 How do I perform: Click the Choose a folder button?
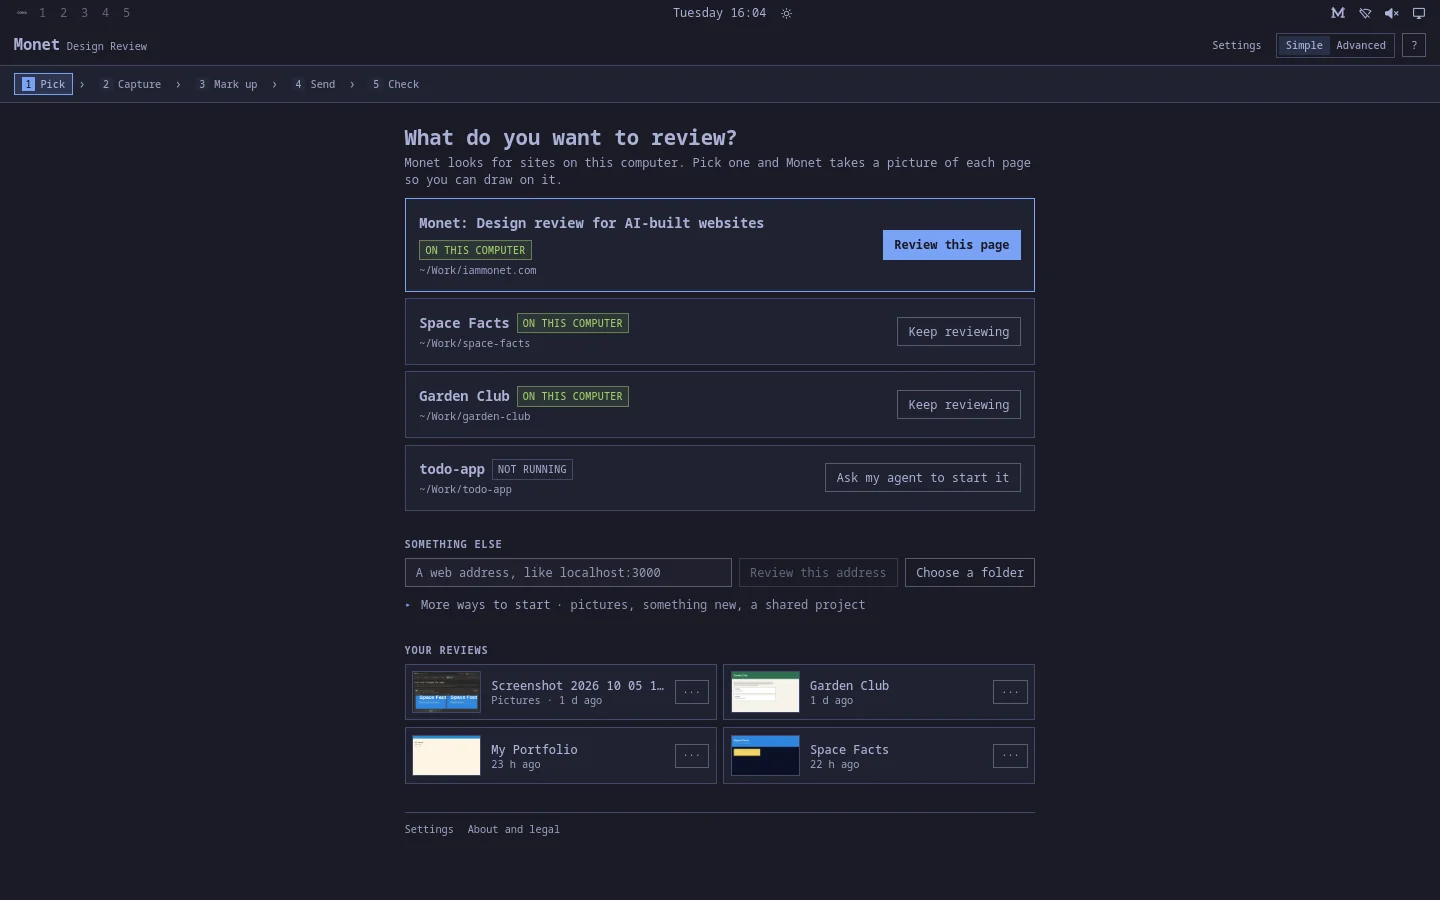pos(970,573)
